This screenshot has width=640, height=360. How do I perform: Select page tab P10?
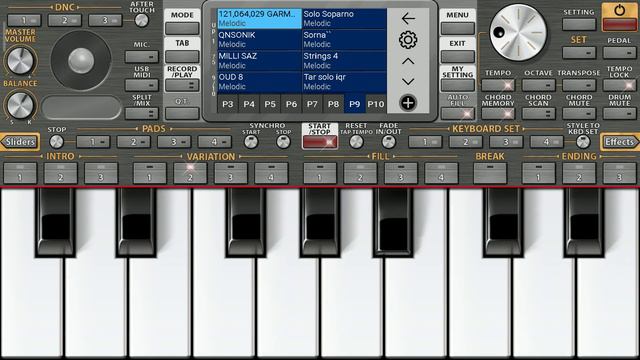pos(376,104)
